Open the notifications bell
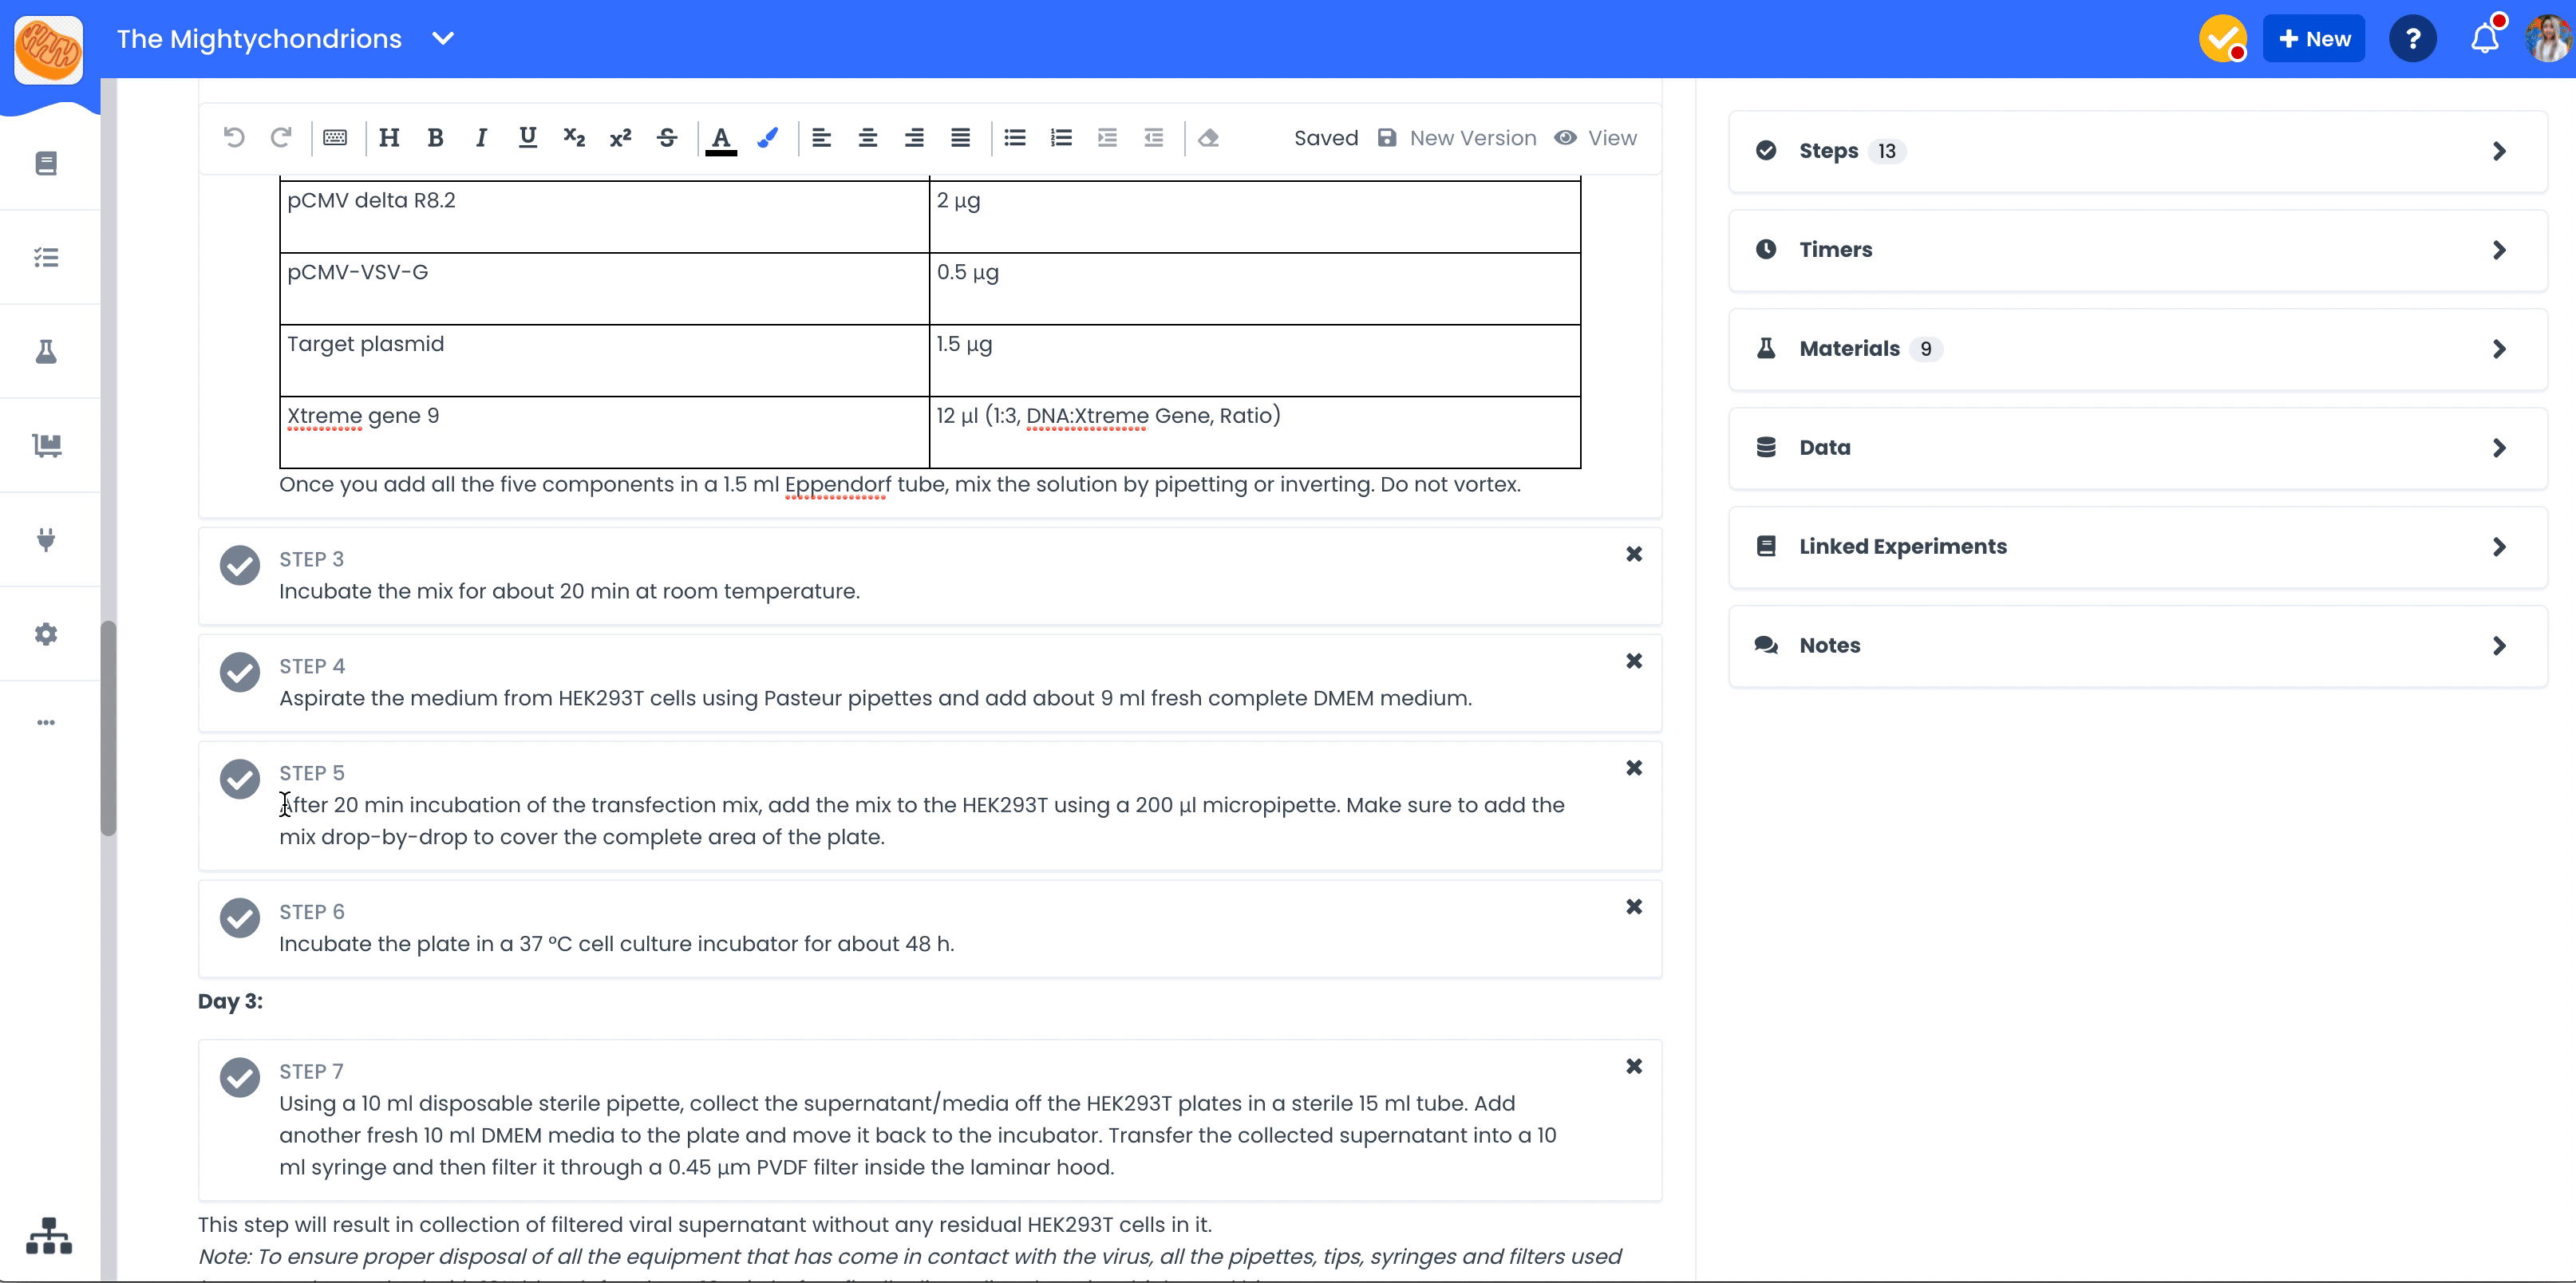Image resolution: width=2576 pixels, height=1283 pixels. (2484, 39)
